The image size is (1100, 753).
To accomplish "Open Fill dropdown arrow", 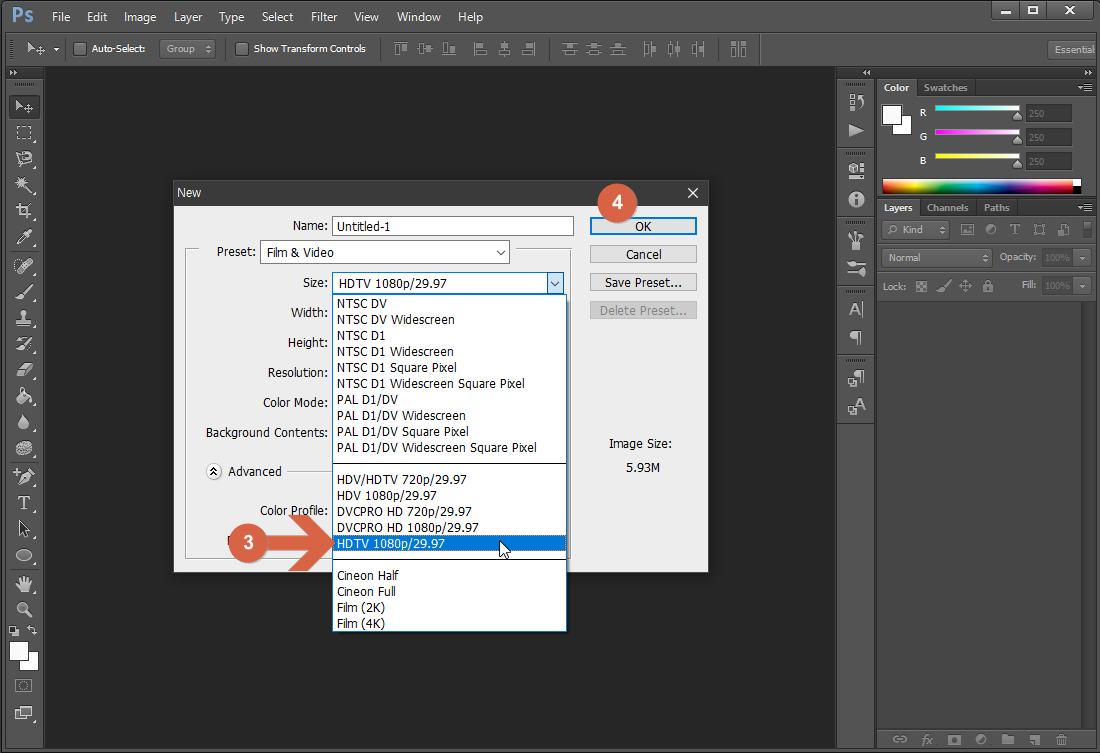I will 1082,286.
